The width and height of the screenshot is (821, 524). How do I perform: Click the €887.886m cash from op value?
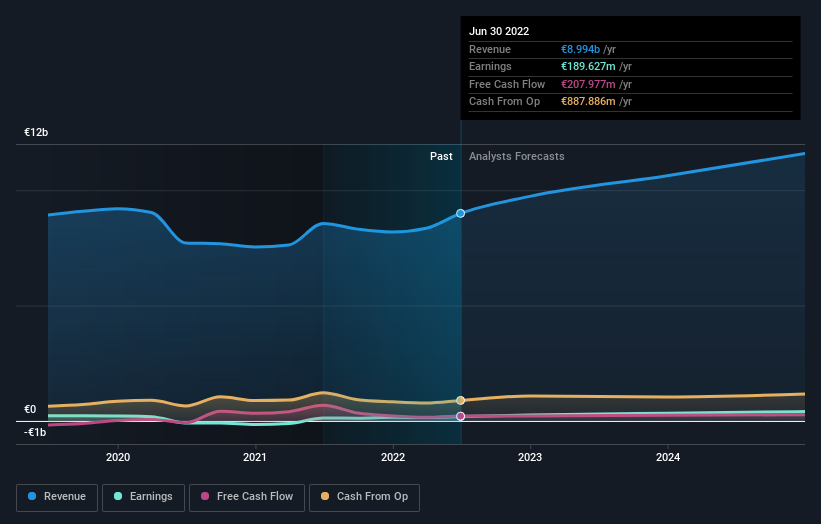point(589,102)
